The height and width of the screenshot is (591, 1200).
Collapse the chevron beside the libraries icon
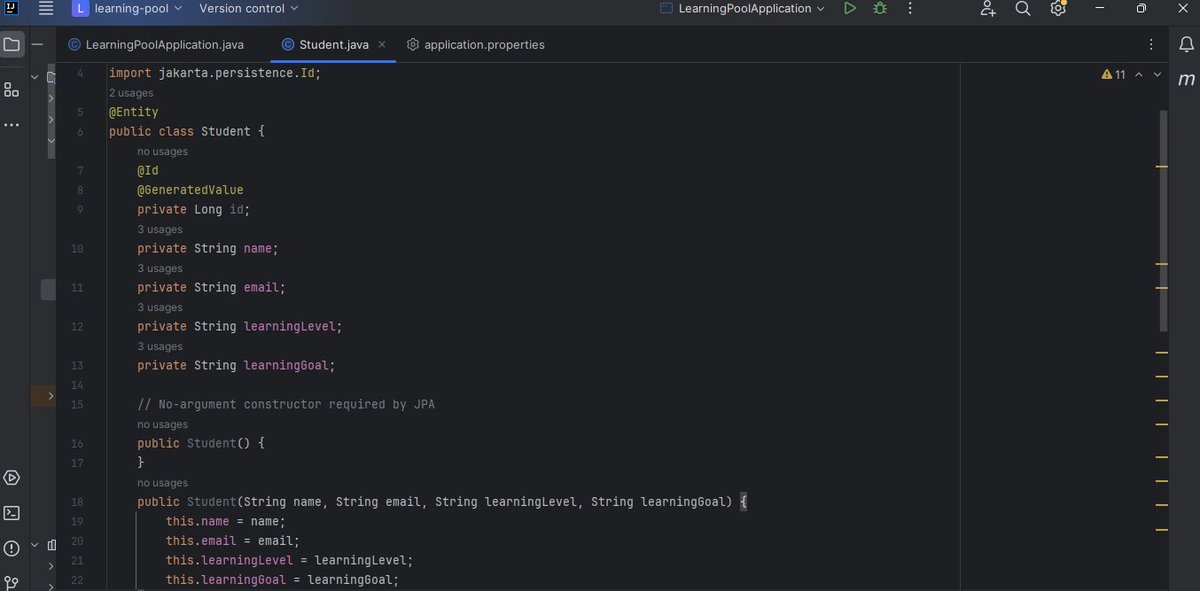click(x=35, y=545)
